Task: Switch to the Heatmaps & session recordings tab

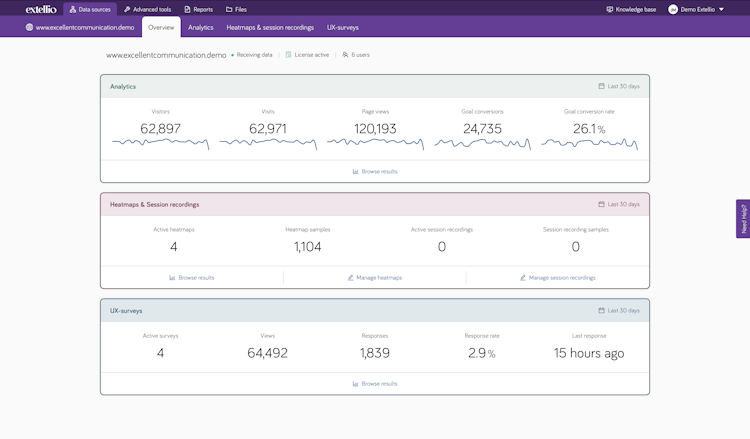Action: point(270,28)
